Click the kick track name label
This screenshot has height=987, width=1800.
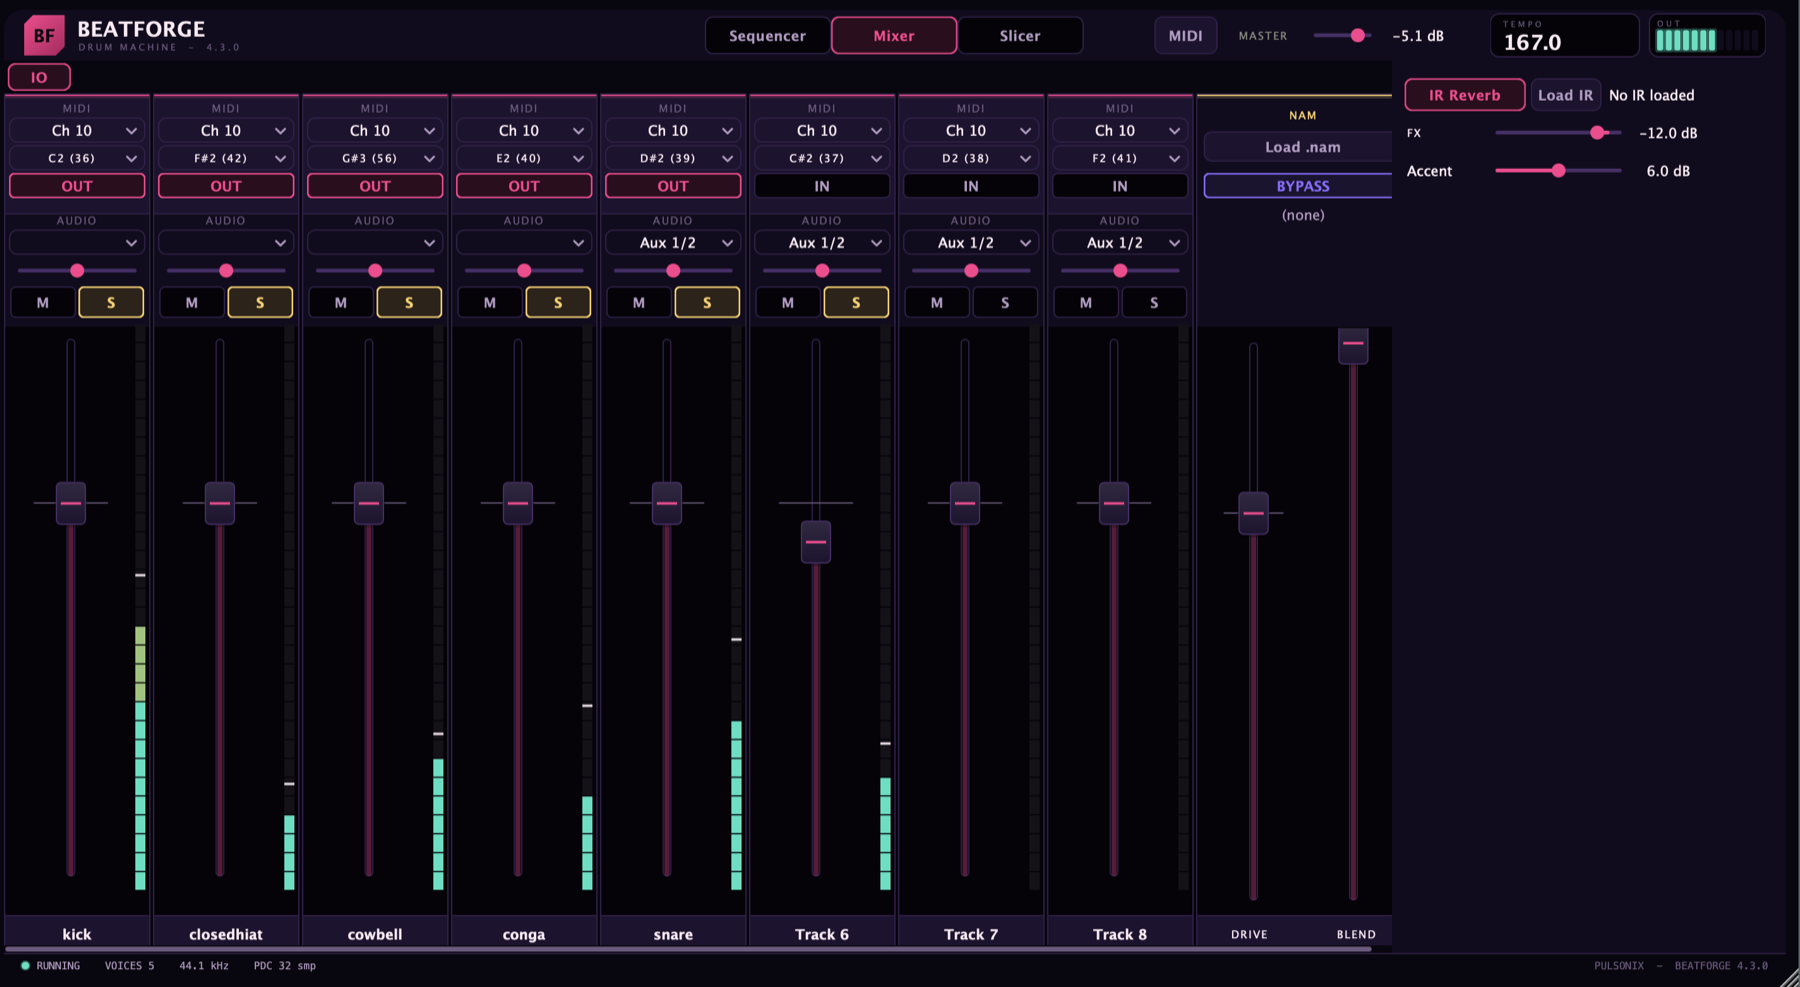click(x=77, y=934)
